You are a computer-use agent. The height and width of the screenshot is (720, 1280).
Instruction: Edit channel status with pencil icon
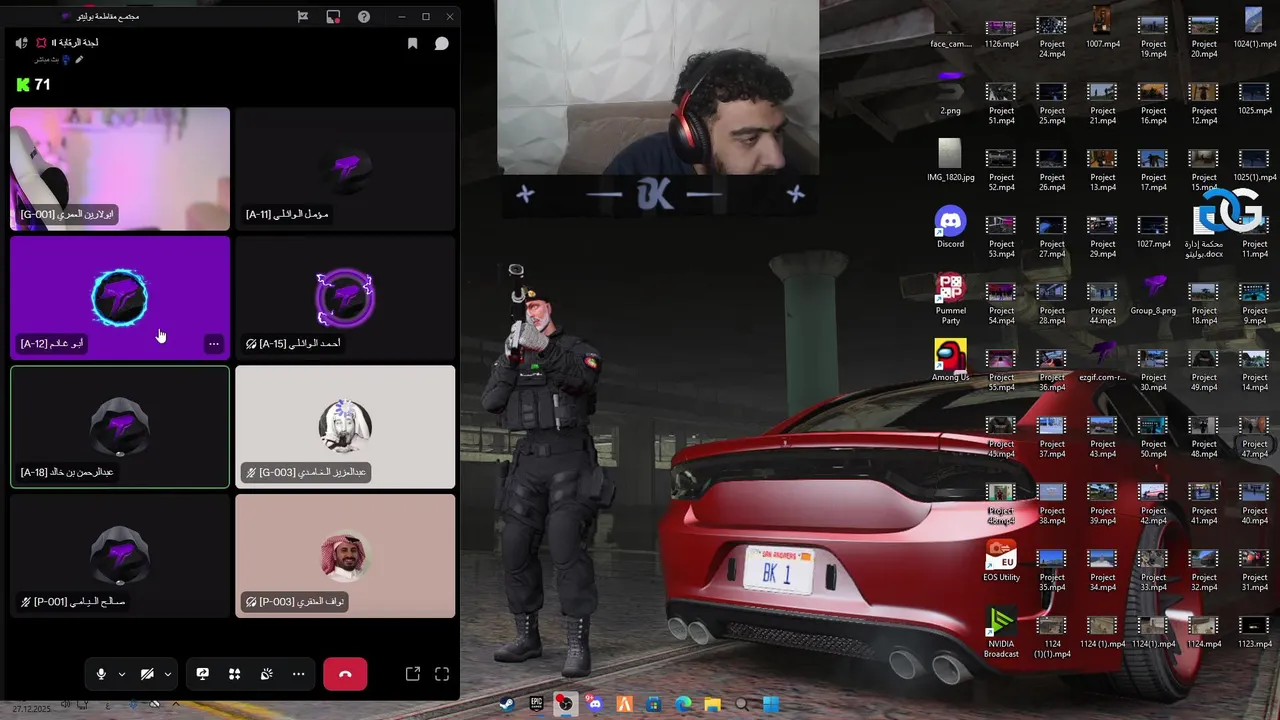[x=79, y=60]
